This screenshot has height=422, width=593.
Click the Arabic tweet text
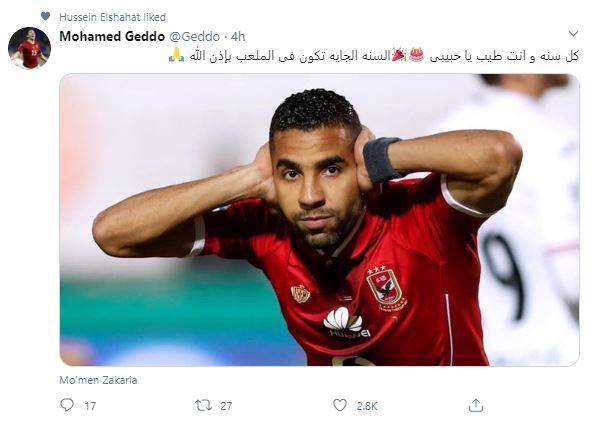click(x=373, y=56)
